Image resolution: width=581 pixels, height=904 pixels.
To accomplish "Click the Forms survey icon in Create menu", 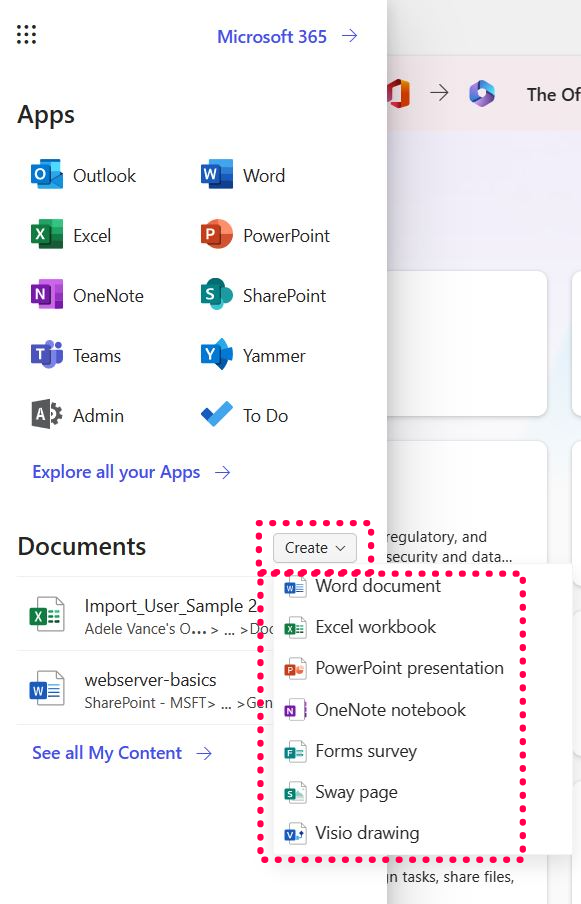I will (295, 752).
